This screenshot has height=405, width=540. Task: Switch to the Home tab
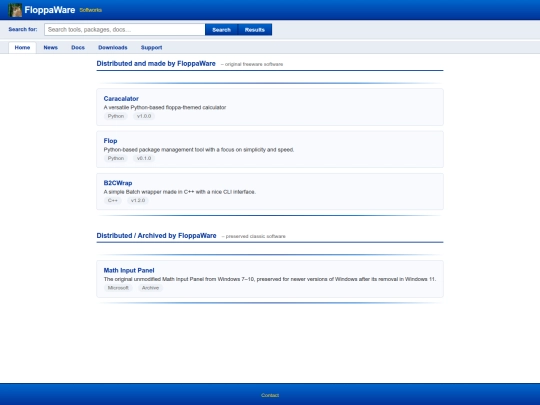22,48
